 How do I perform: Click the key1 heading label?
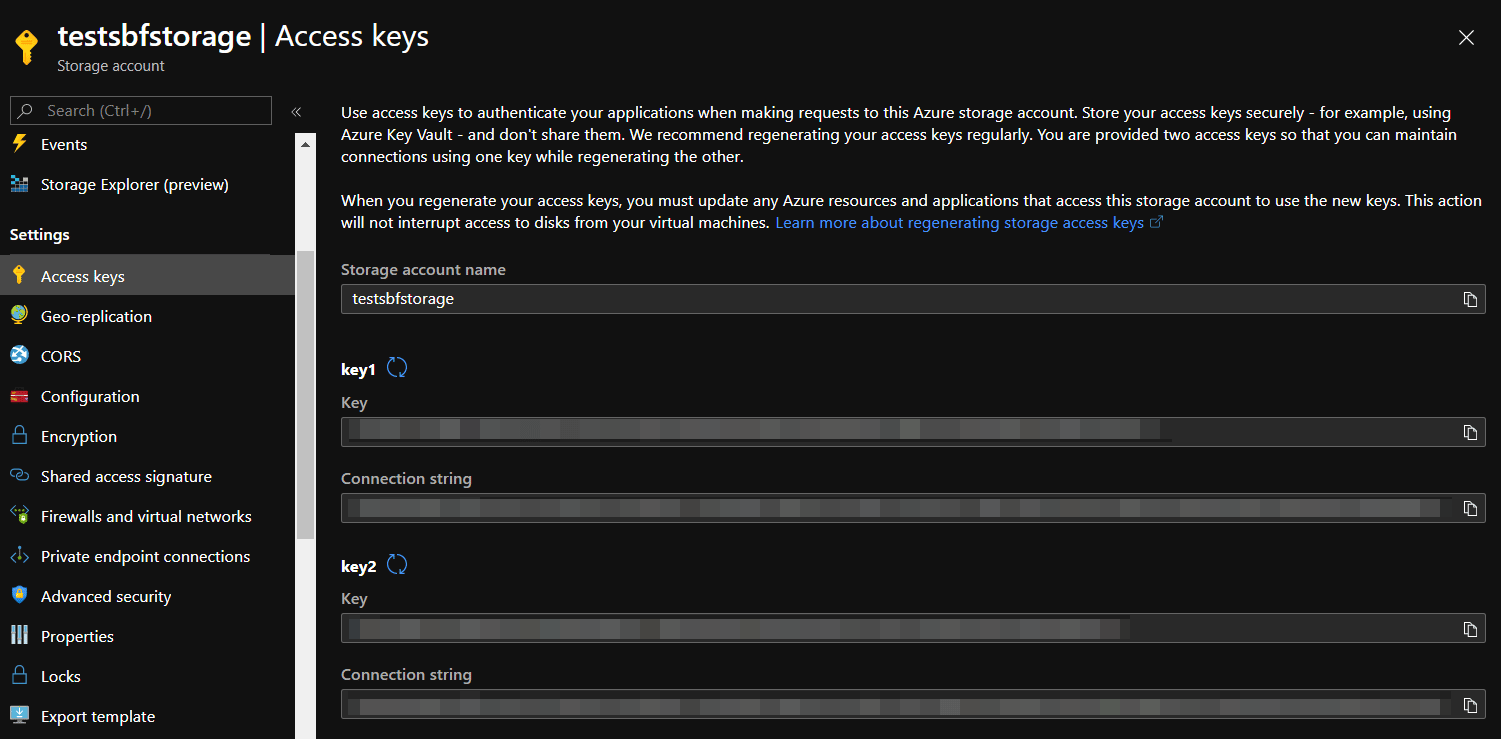[x=358, y=369]
